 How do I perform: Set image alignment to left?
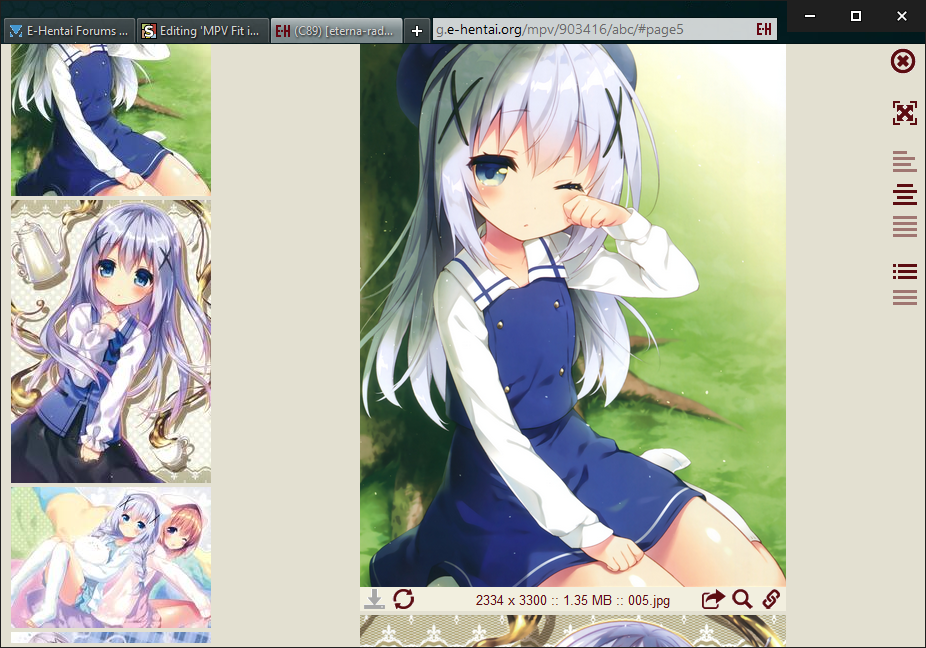point(904,161)
